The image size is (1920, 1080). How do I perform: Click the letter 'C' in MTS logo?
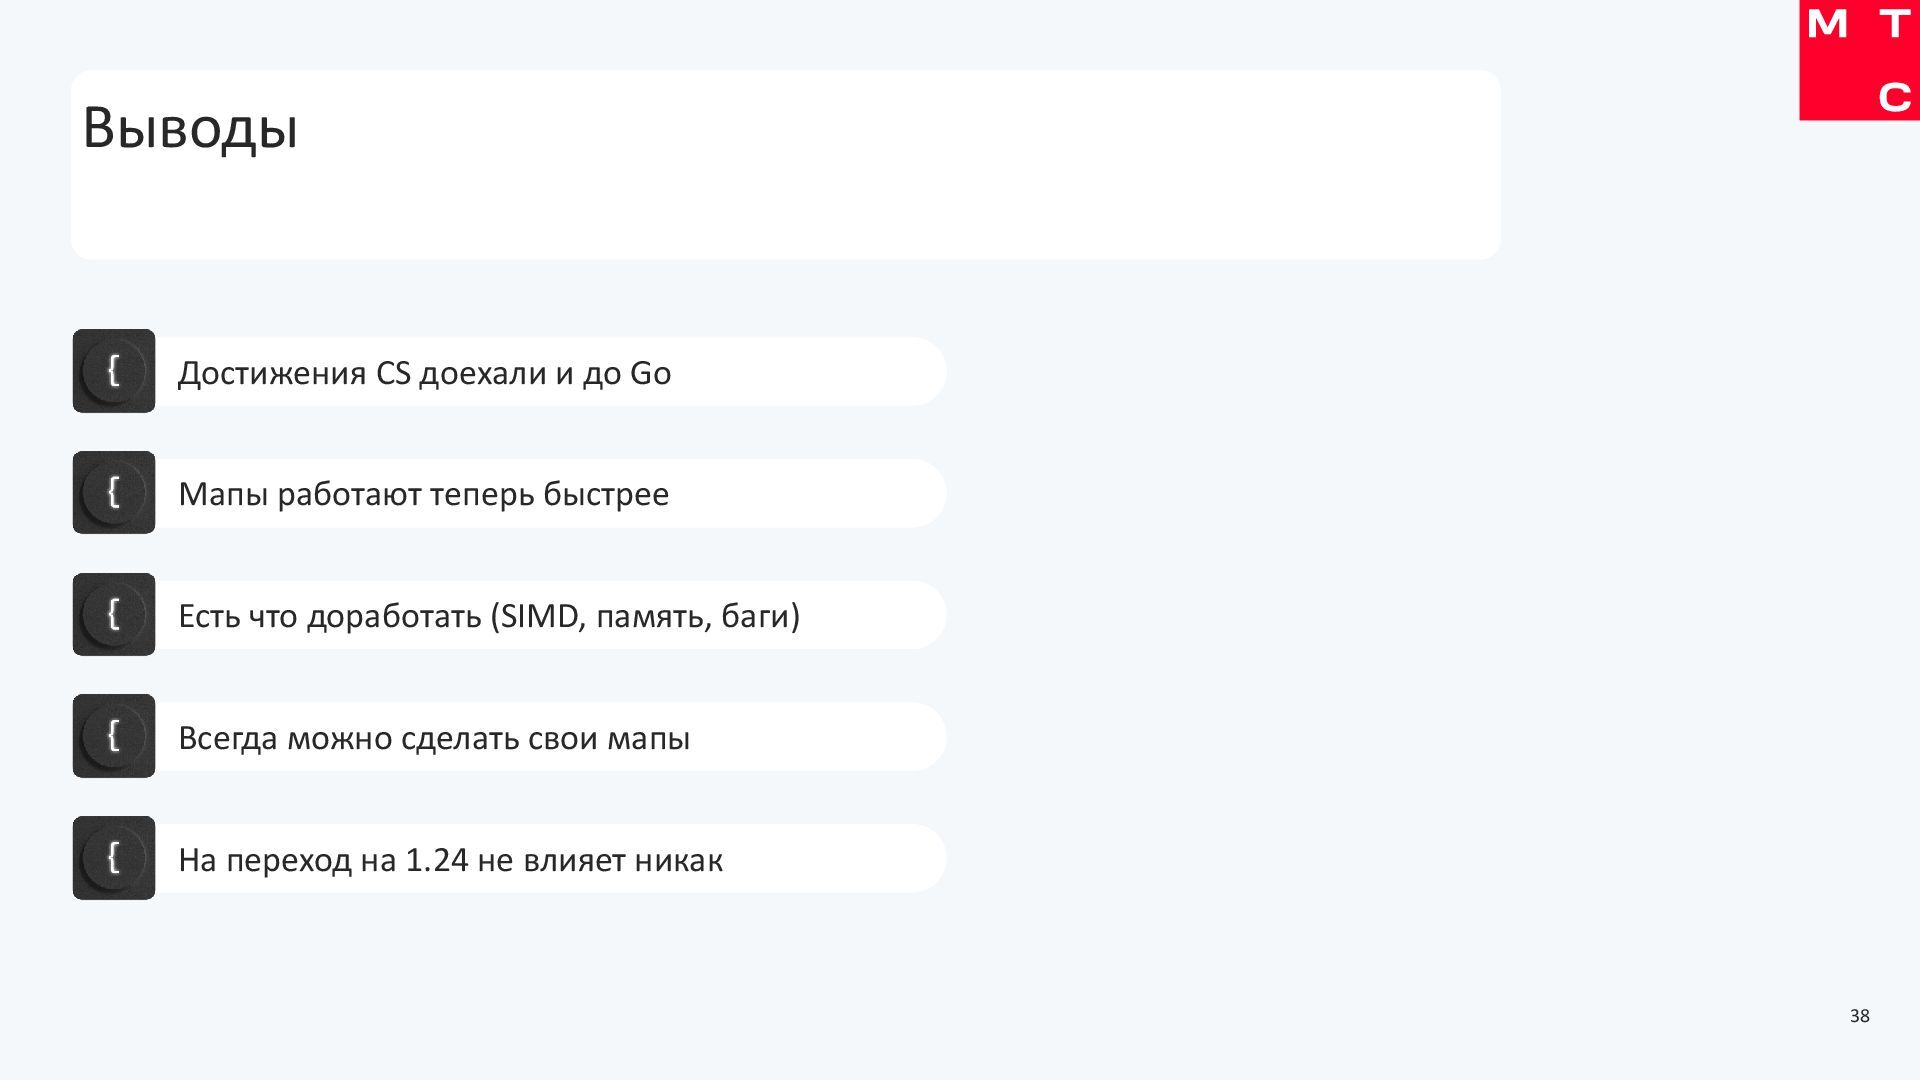pyautogui.click(x=1893, y=98)
